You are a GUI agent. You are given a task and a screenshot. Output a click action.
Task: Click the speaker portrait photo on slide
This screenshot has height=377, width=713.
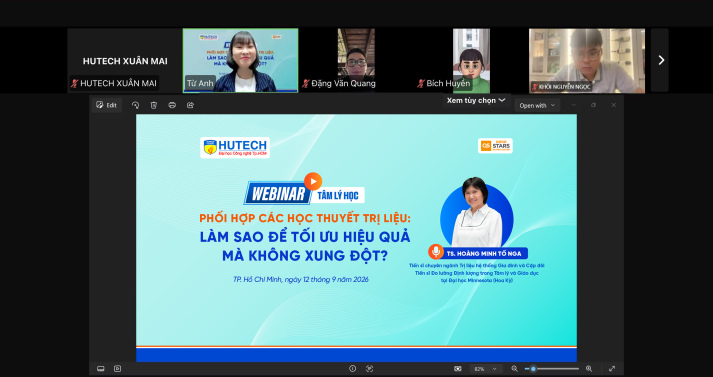tap(476, 212)
